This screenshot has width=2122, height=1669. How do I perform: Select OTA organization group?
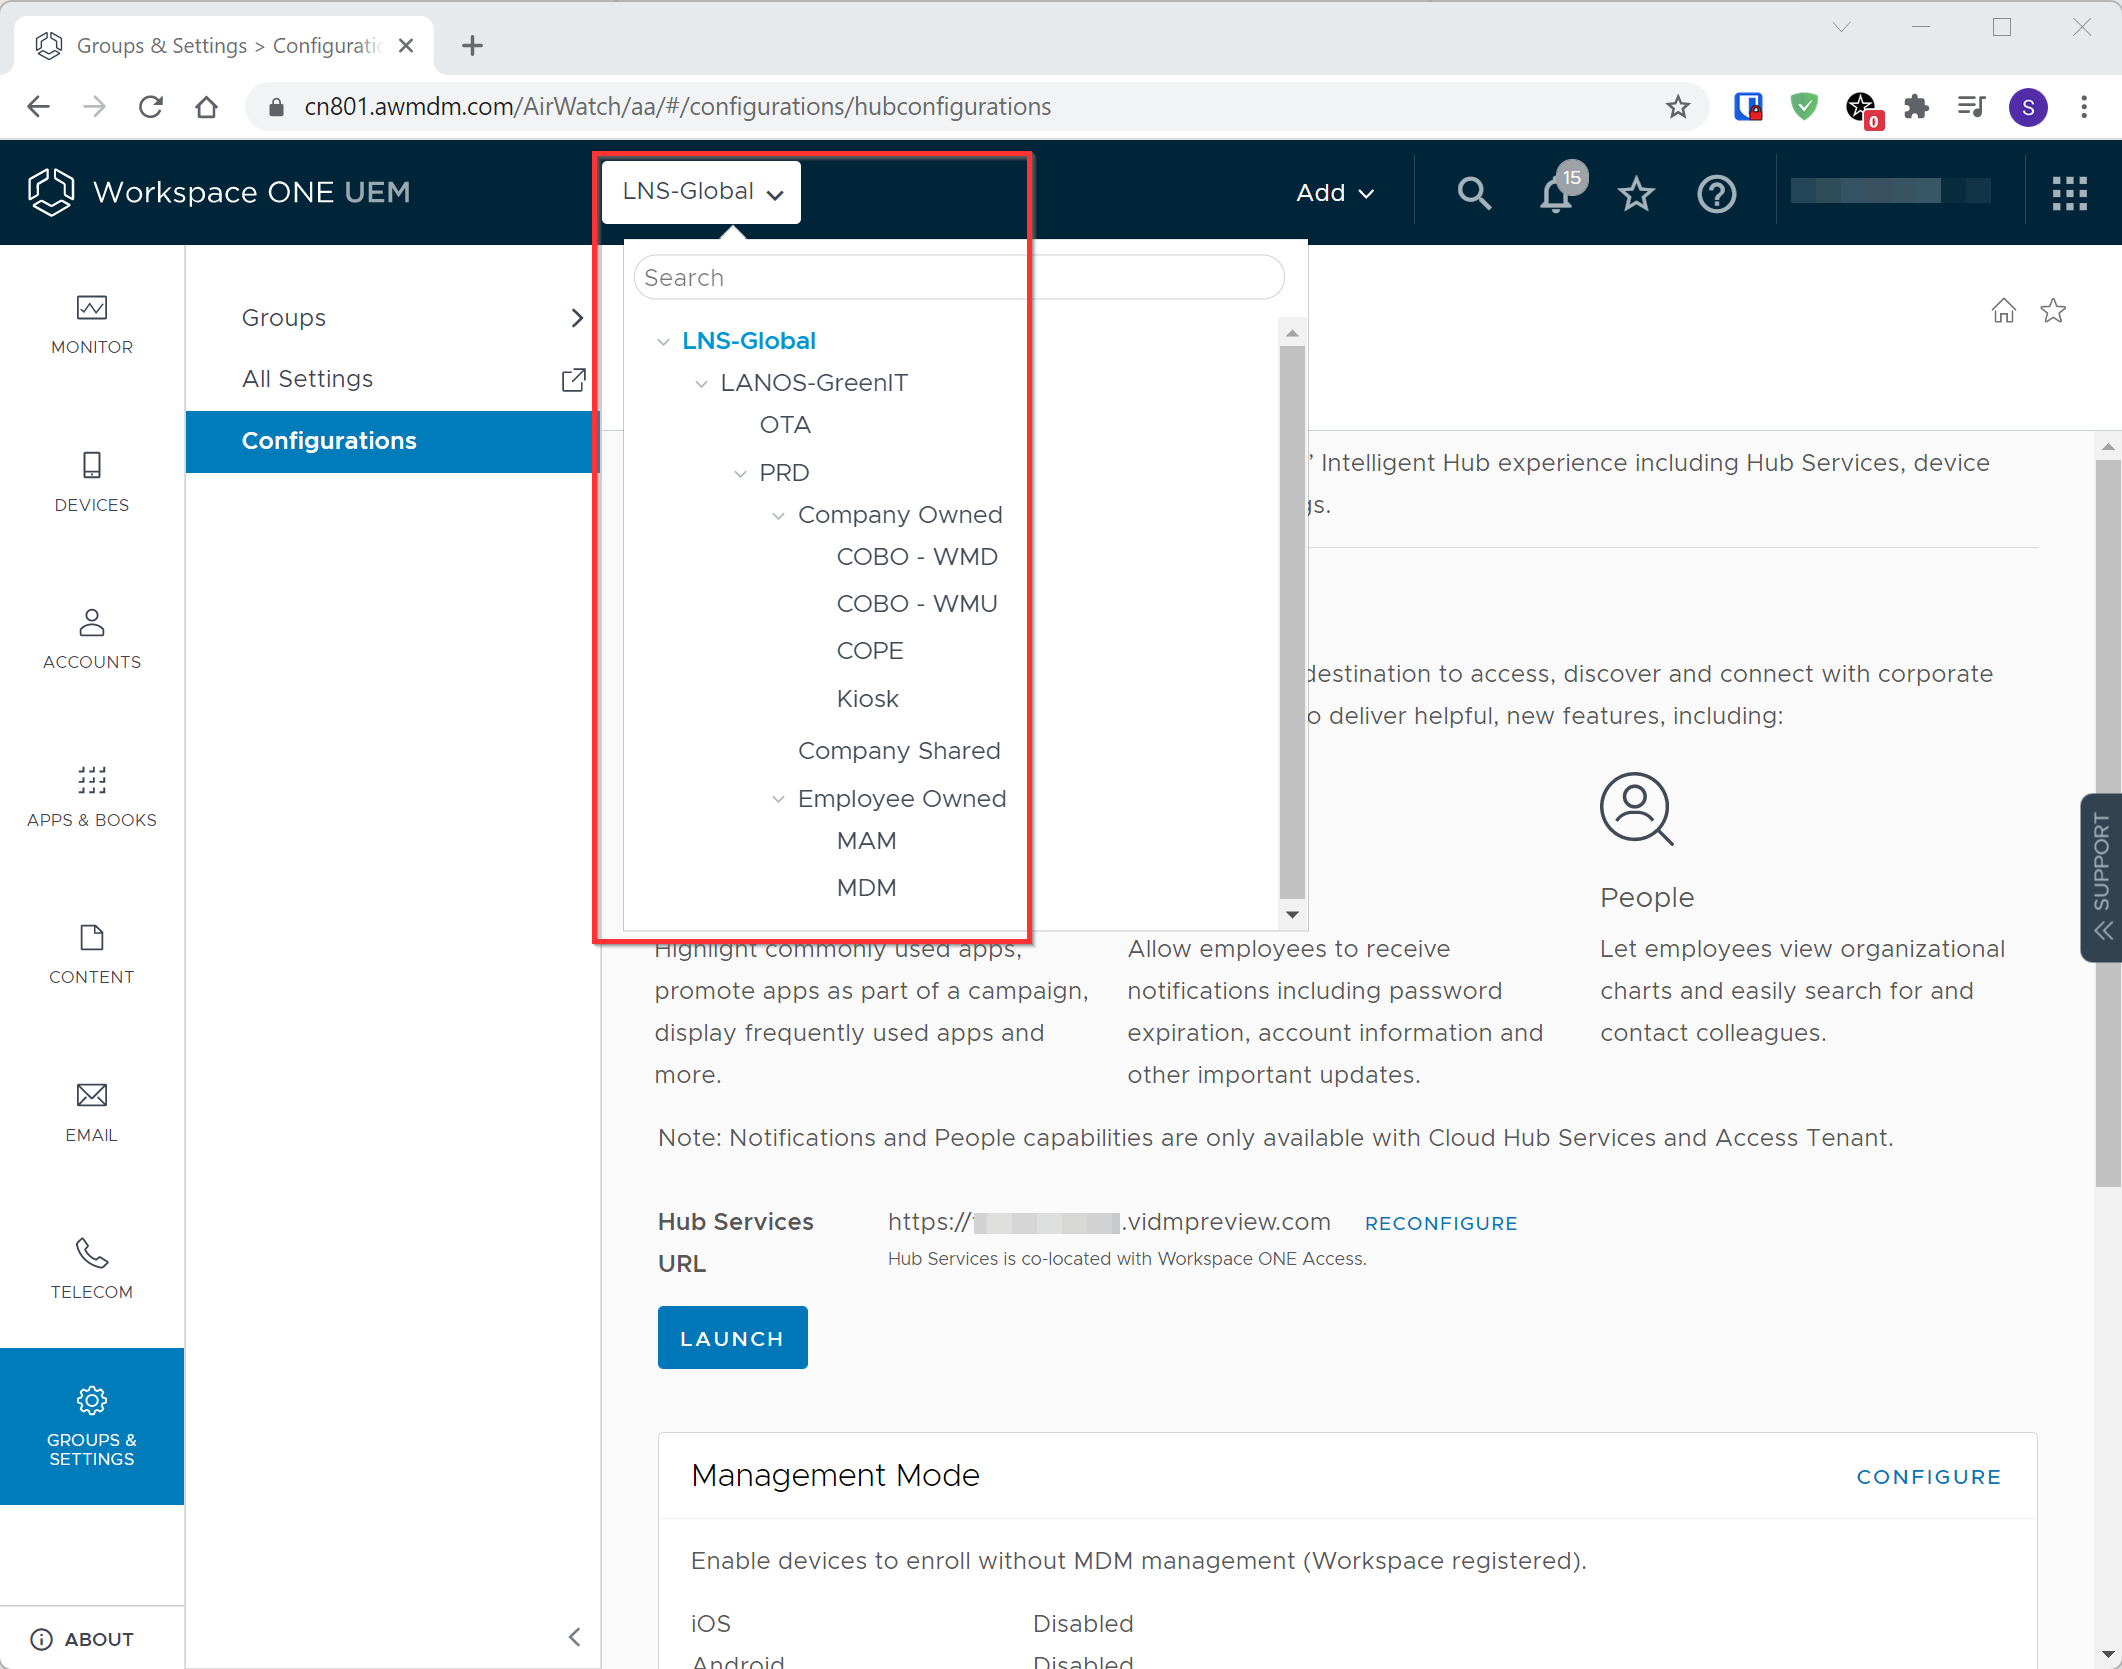click(x=785, y=425)
